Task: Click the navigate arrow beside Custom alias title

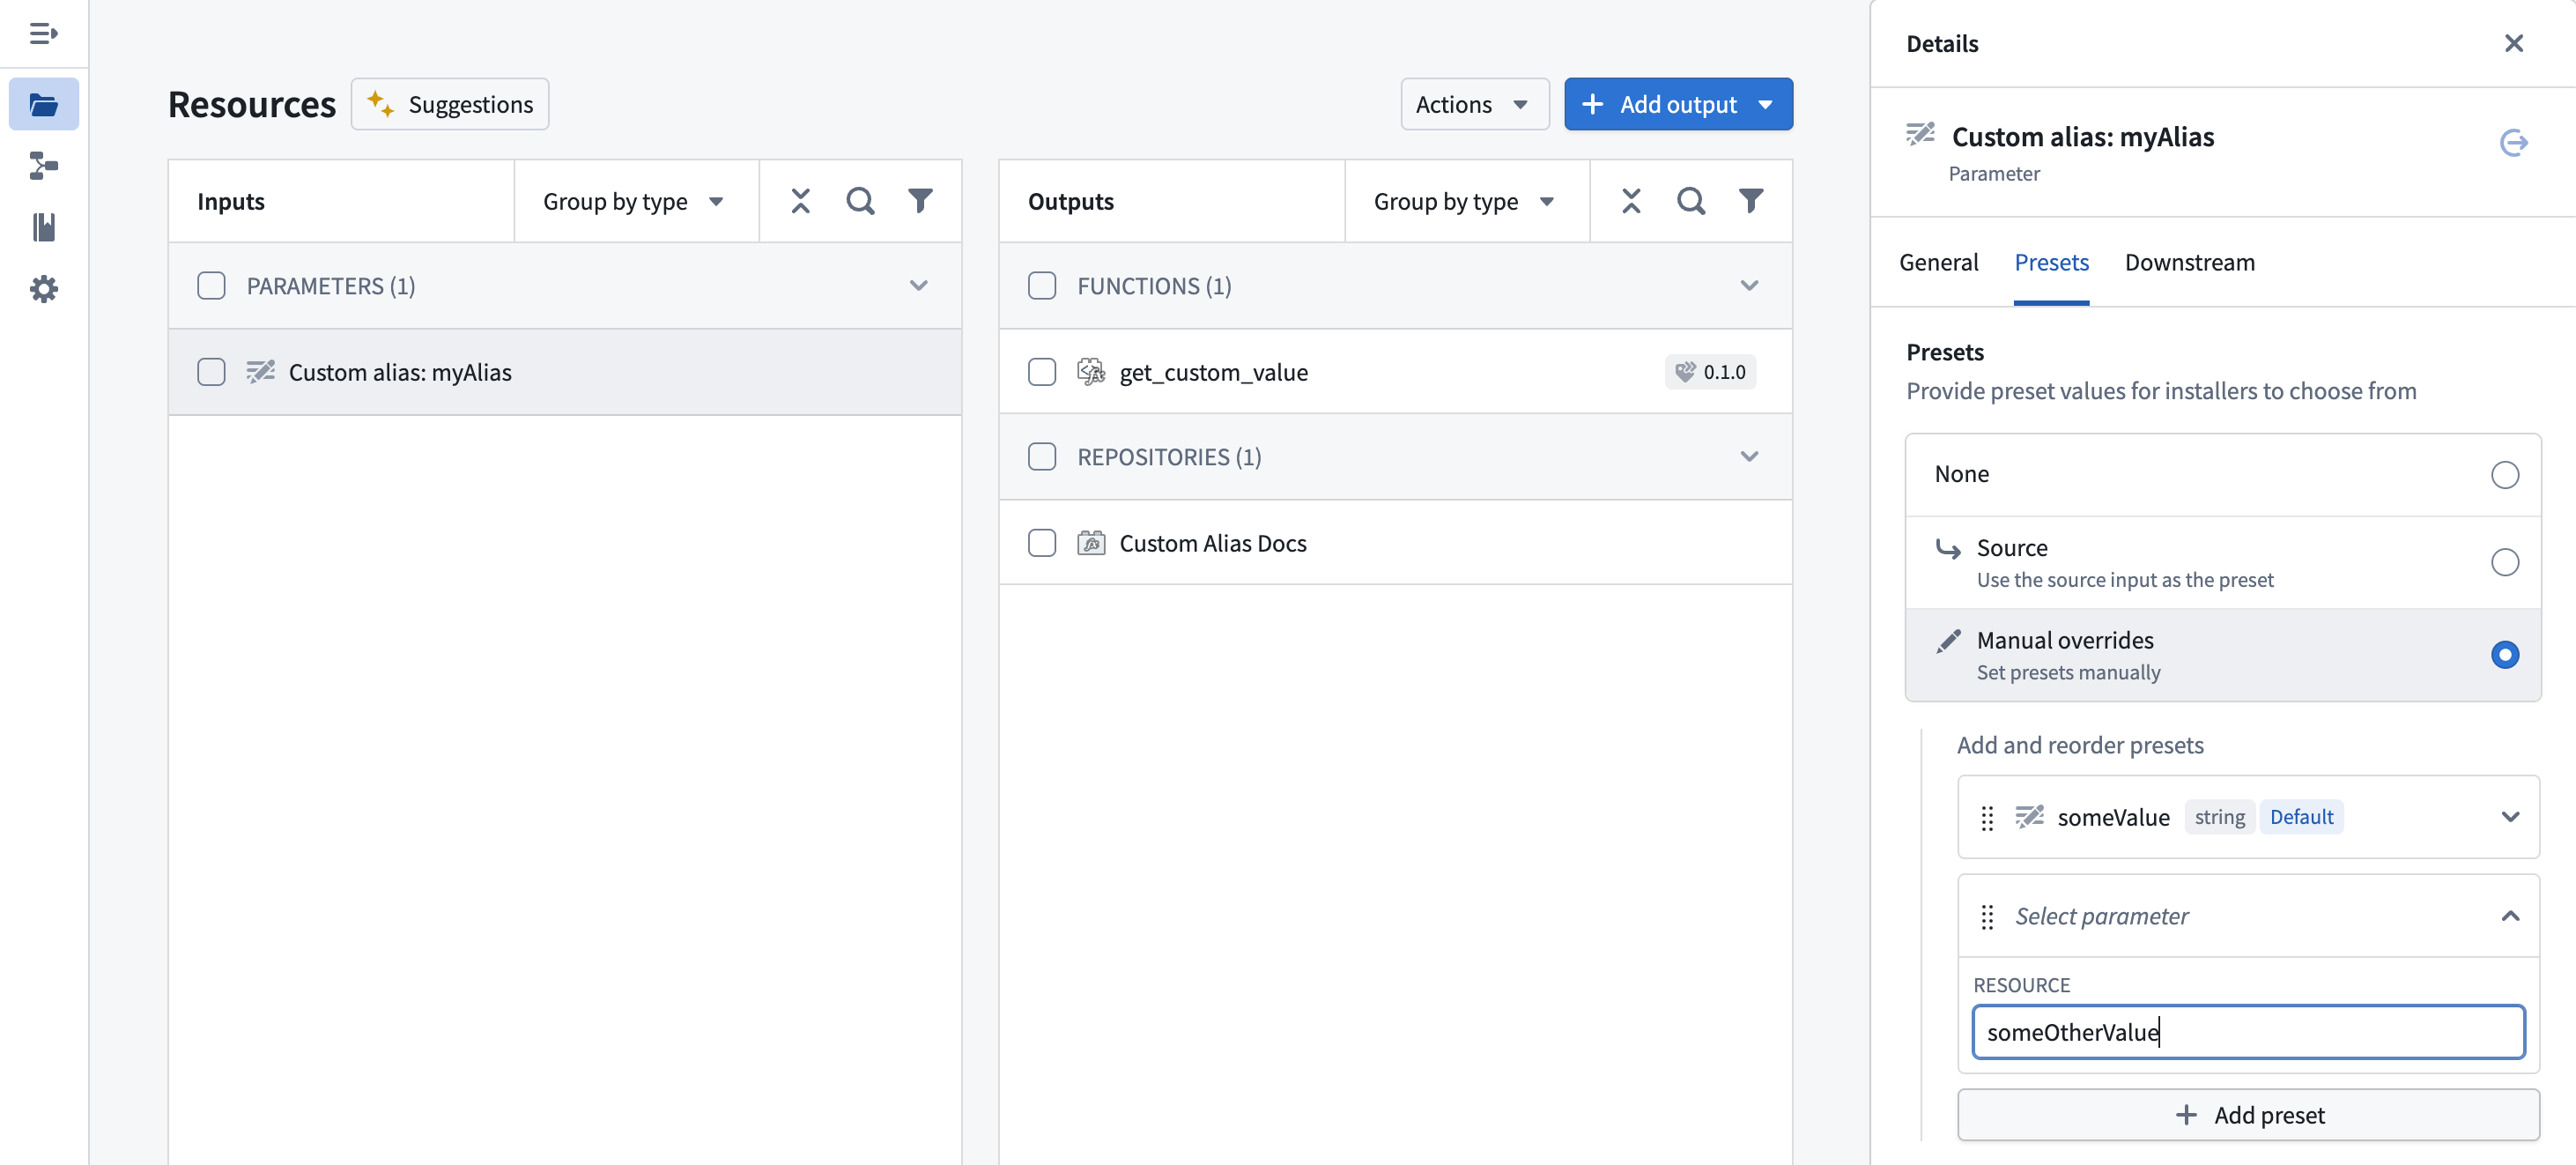Action: (x=2513, y=143)
